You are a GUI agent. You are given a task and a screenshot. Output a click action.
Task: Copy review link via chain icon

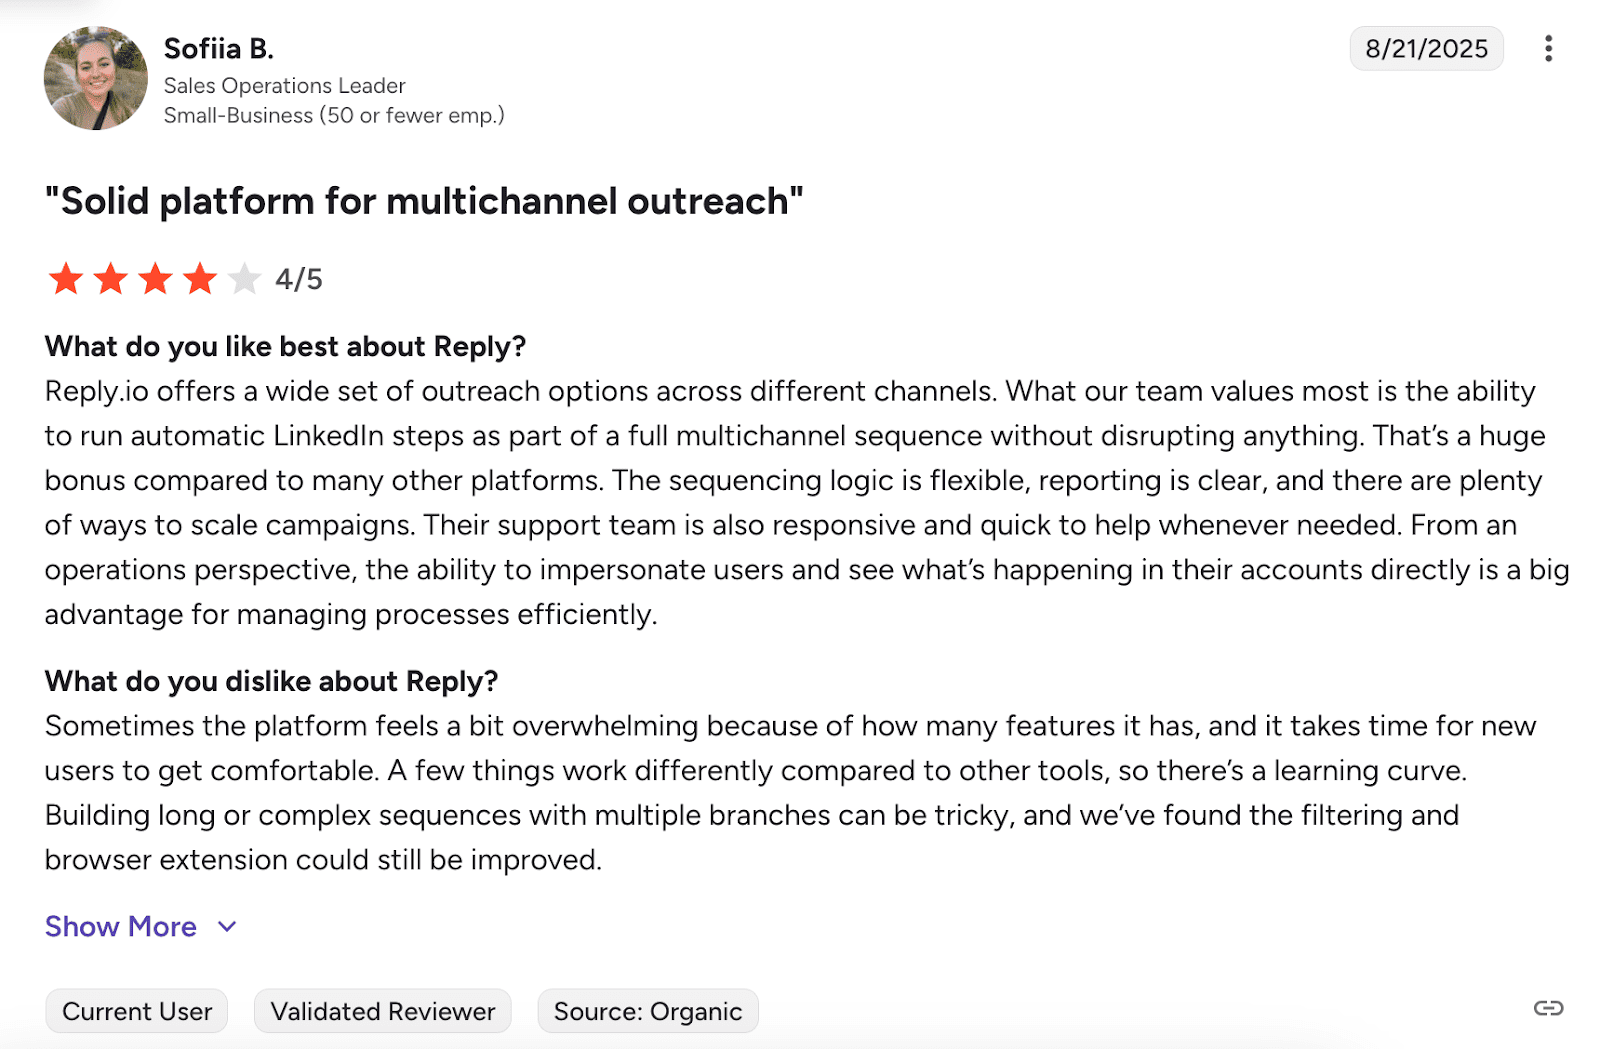click(1548, 1008)
